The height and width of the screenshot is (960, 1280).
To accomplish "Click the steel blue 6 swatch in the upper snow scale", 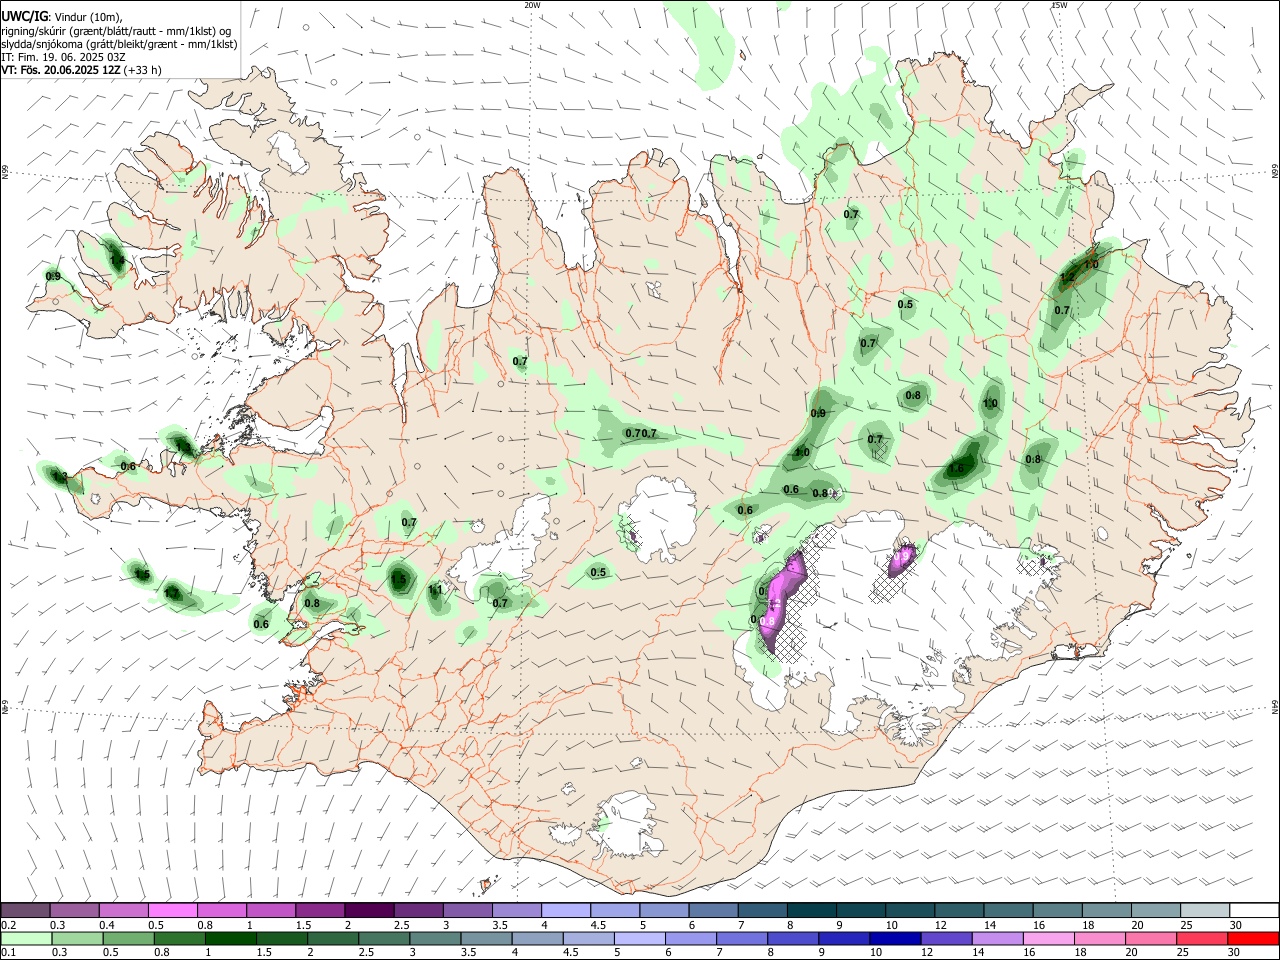I will tap(714, 911).
